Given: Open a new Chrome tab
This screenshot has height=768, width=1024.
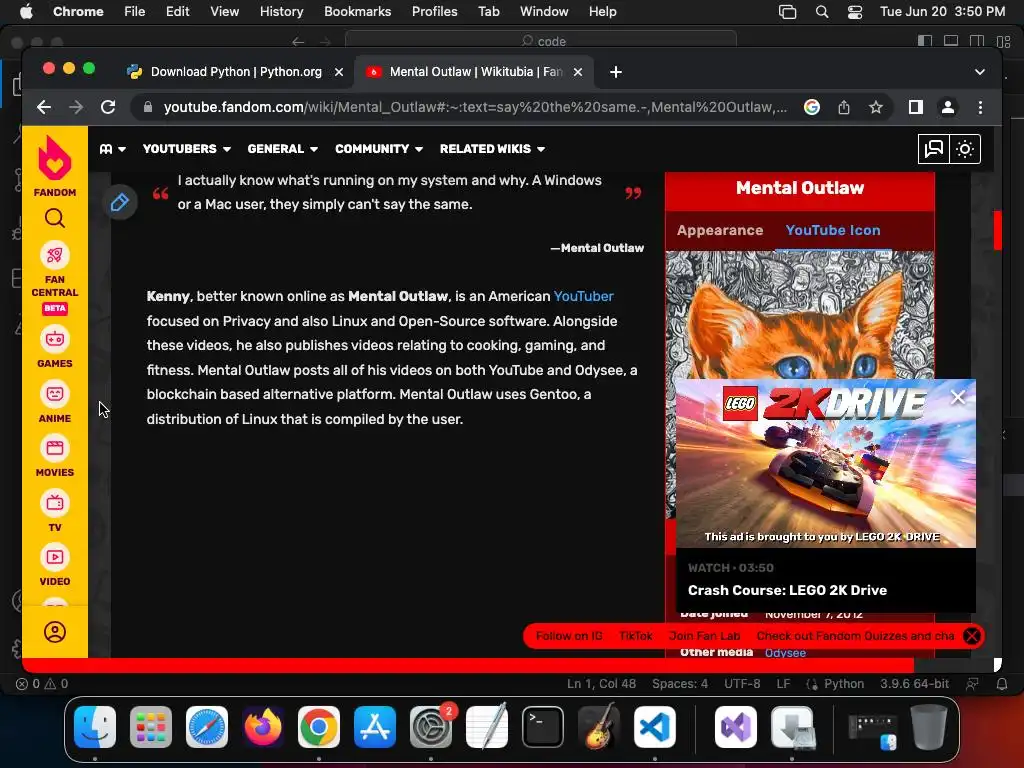Looking at the screenshot, I should click(616, 72).
